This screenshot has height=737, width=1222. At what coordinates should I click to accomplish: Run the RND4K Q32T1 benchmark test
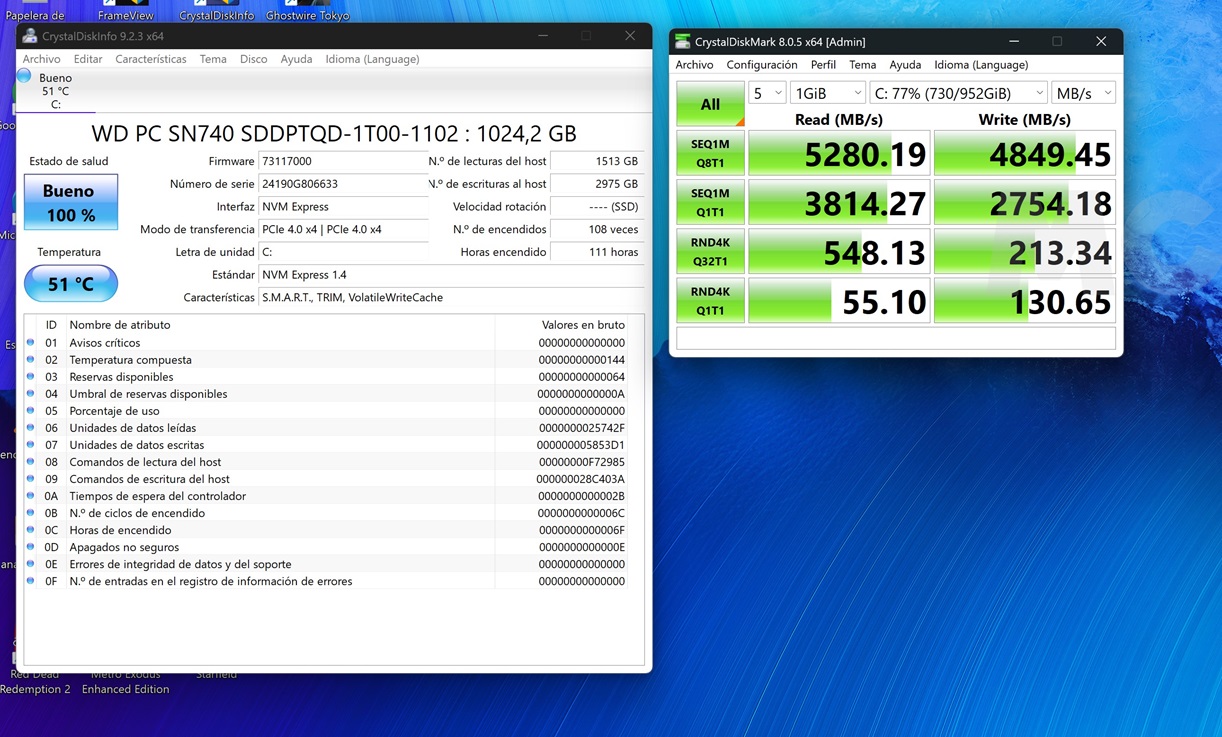click(x=710, y=251)
